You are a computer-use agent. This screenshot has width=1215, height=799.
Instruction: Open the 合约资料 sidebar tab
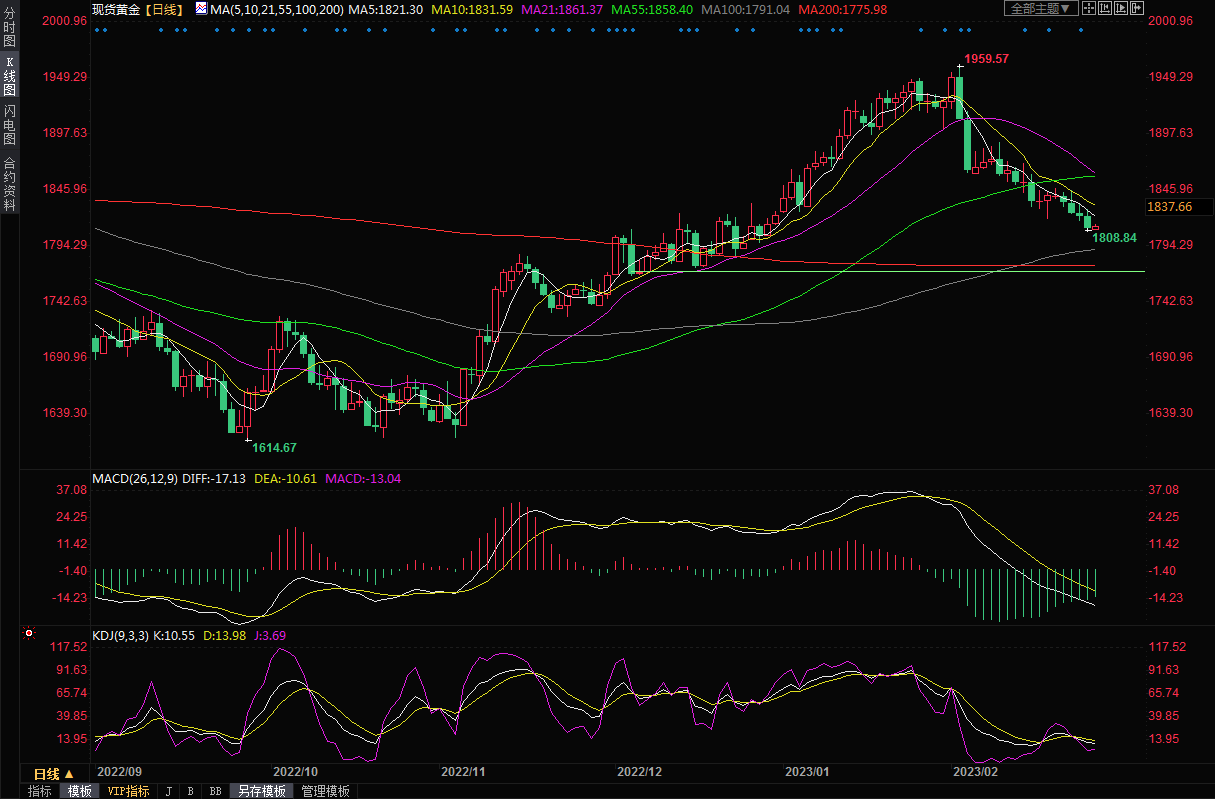coord(9,183)
